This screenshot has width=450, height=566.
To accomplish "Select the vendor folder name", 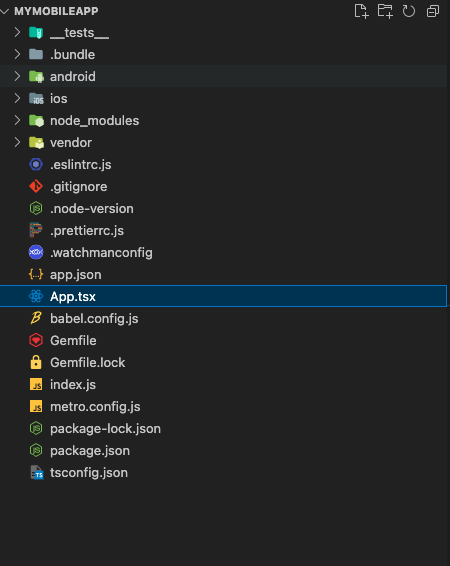I will (x=71, y=143).
